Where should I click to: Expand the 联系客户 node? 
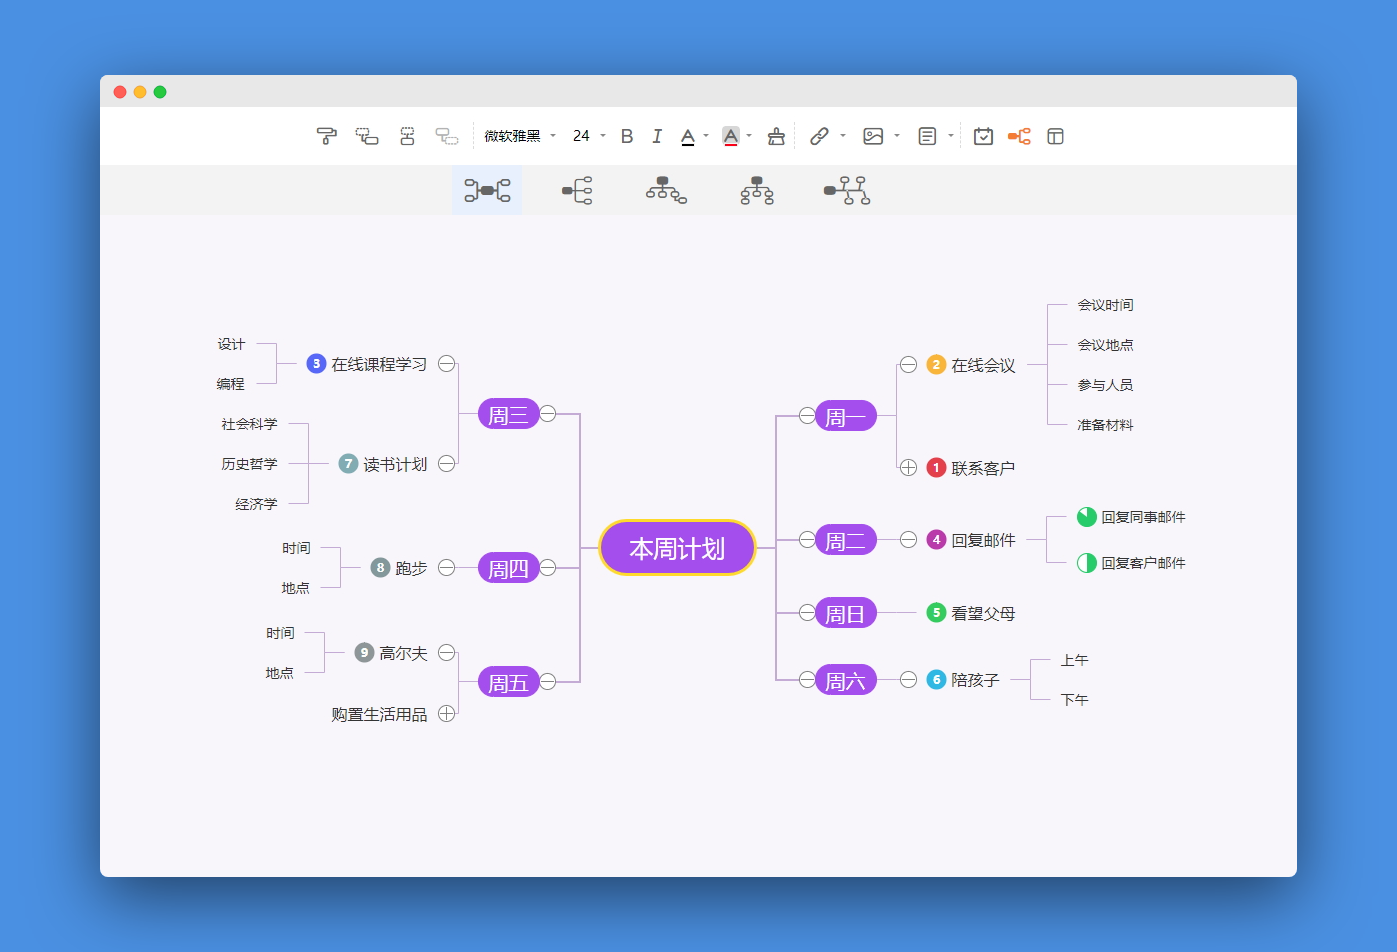(908, 468)
